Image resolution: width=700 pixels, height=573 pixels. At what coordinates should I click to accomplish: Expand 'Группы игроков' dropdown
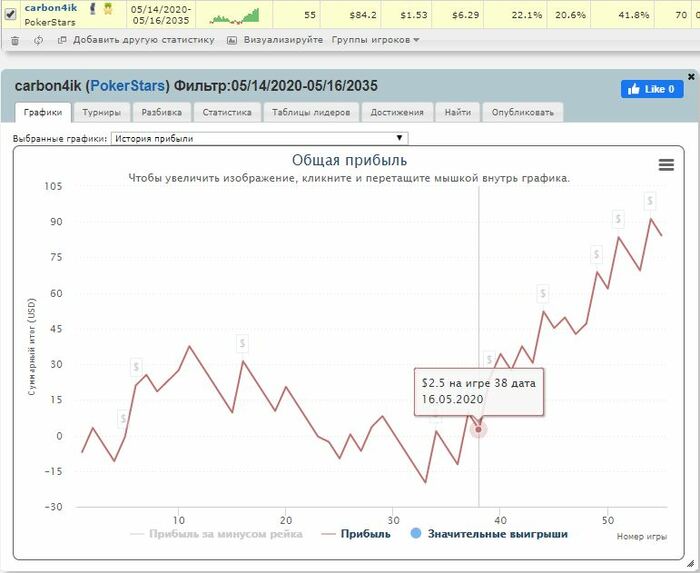(x=375, y=40)
